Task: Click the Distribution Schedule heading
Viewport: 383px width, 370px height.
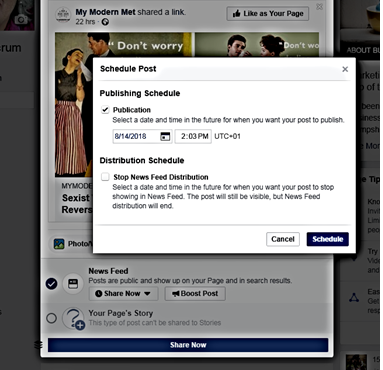Action: [142, 161]
